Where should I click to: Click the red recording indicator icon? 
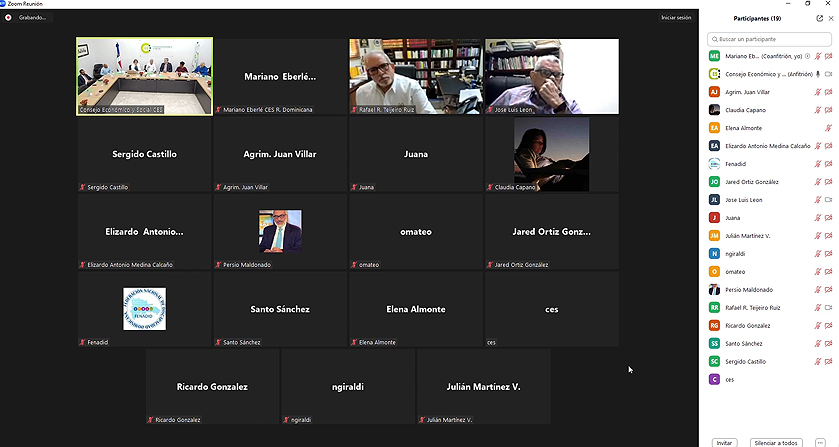8,18
